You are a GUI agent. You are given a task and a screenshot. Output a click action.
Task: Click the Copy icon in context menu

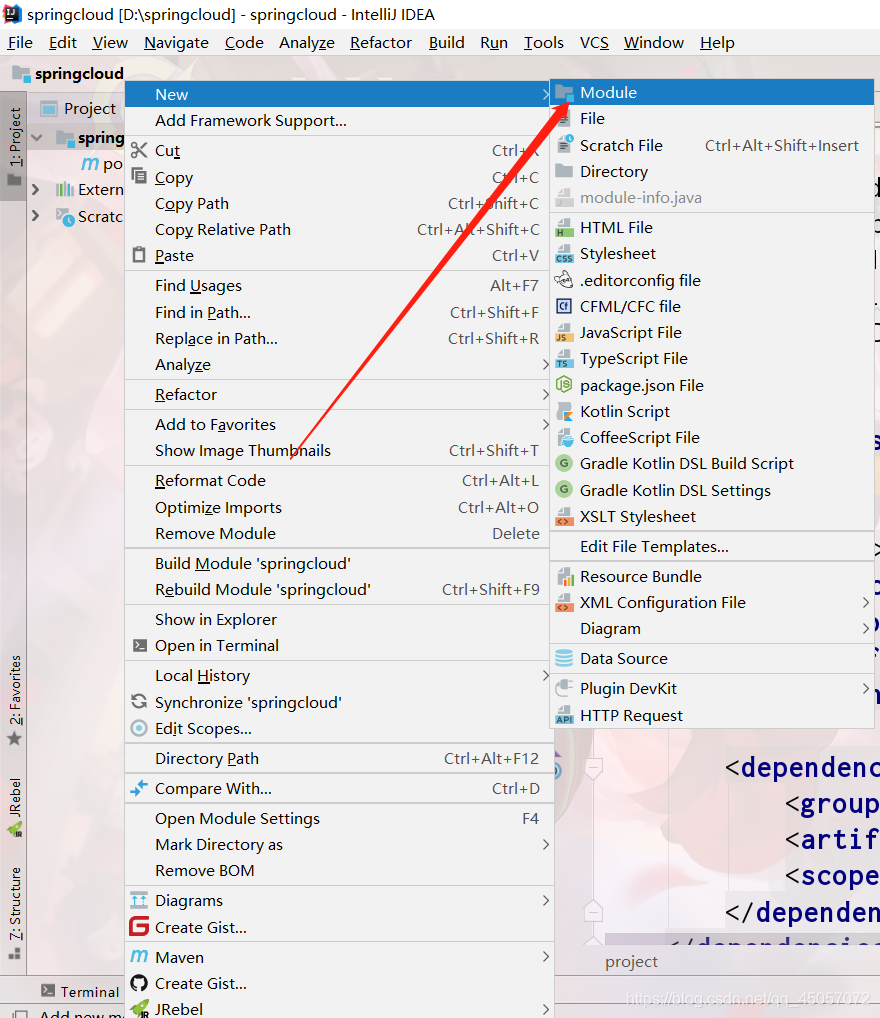pos(139,177)
